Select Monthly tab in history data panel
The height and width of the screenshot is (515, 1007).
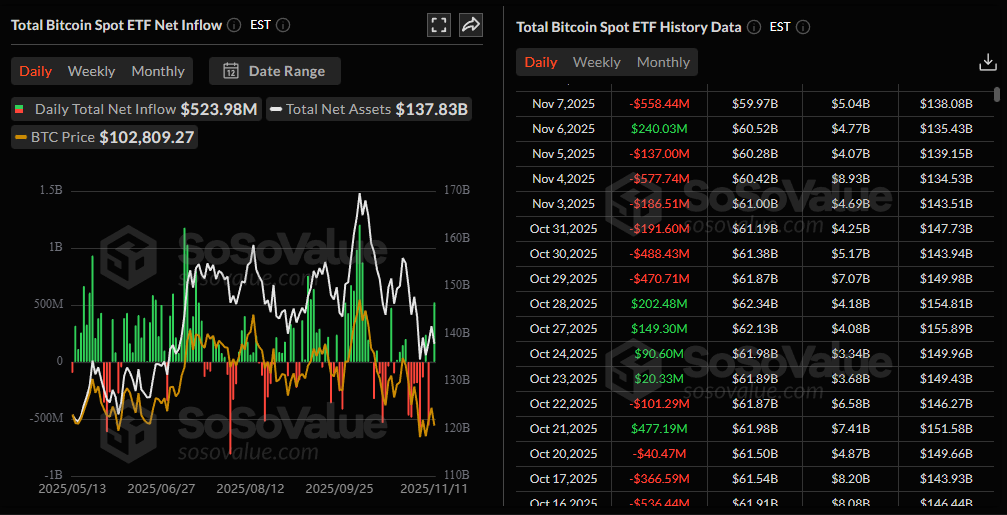[x=663, y=62]
